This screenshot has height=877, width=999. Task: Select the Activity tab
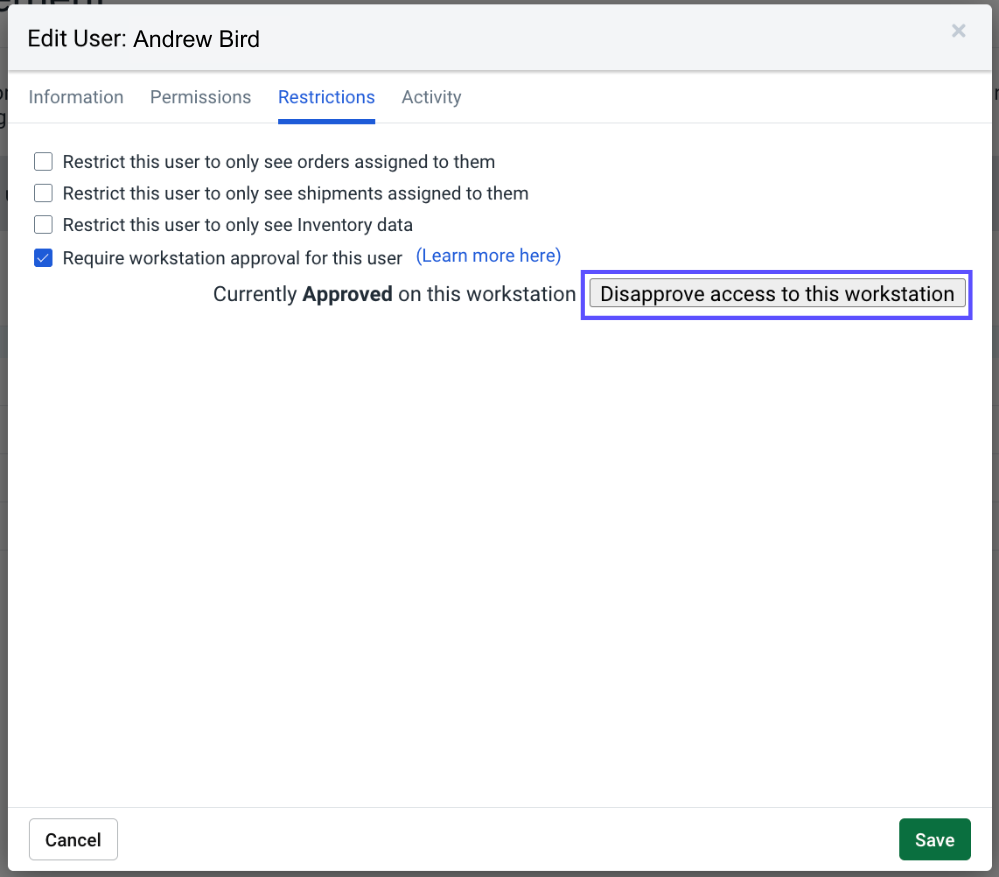tap(431, 97)
